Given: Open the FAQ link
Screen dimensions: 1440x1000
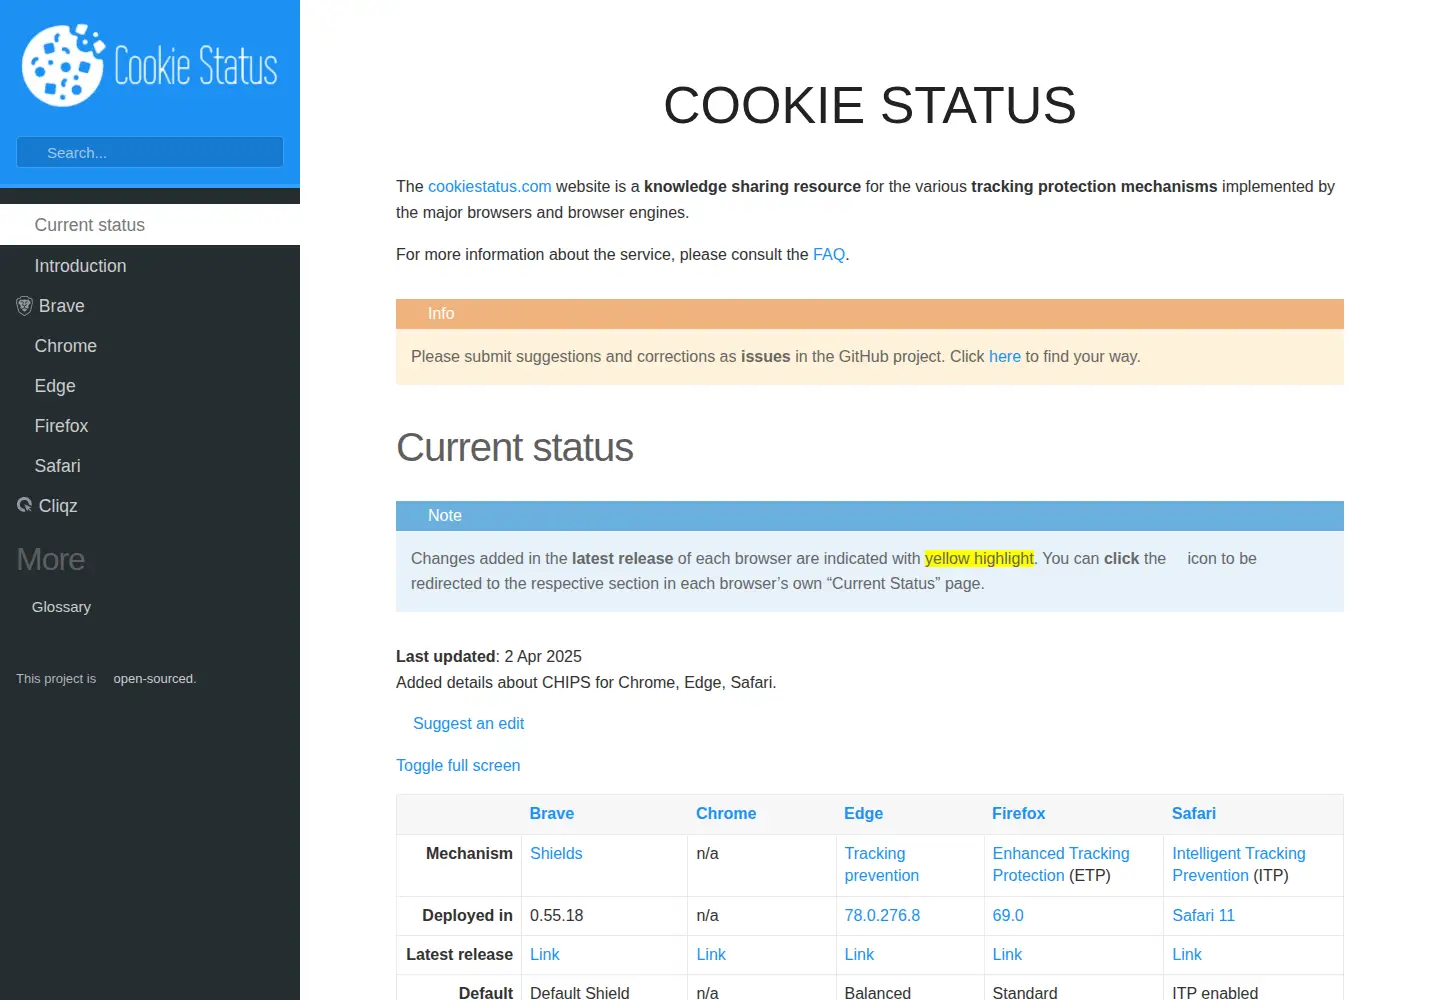Looking at the screenshot, I should point(829,254).
